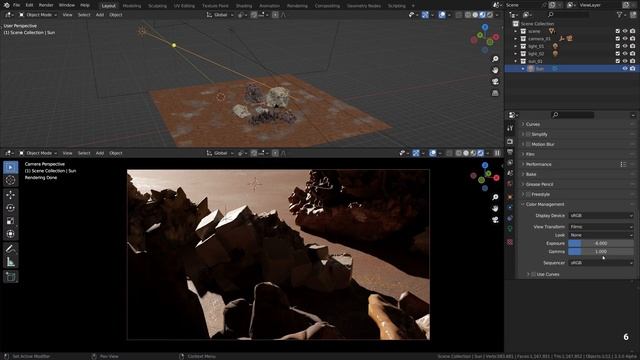This screenshot has width=640, height=360.
Task: Disable render camera icon for light_02
Action: 633,53
